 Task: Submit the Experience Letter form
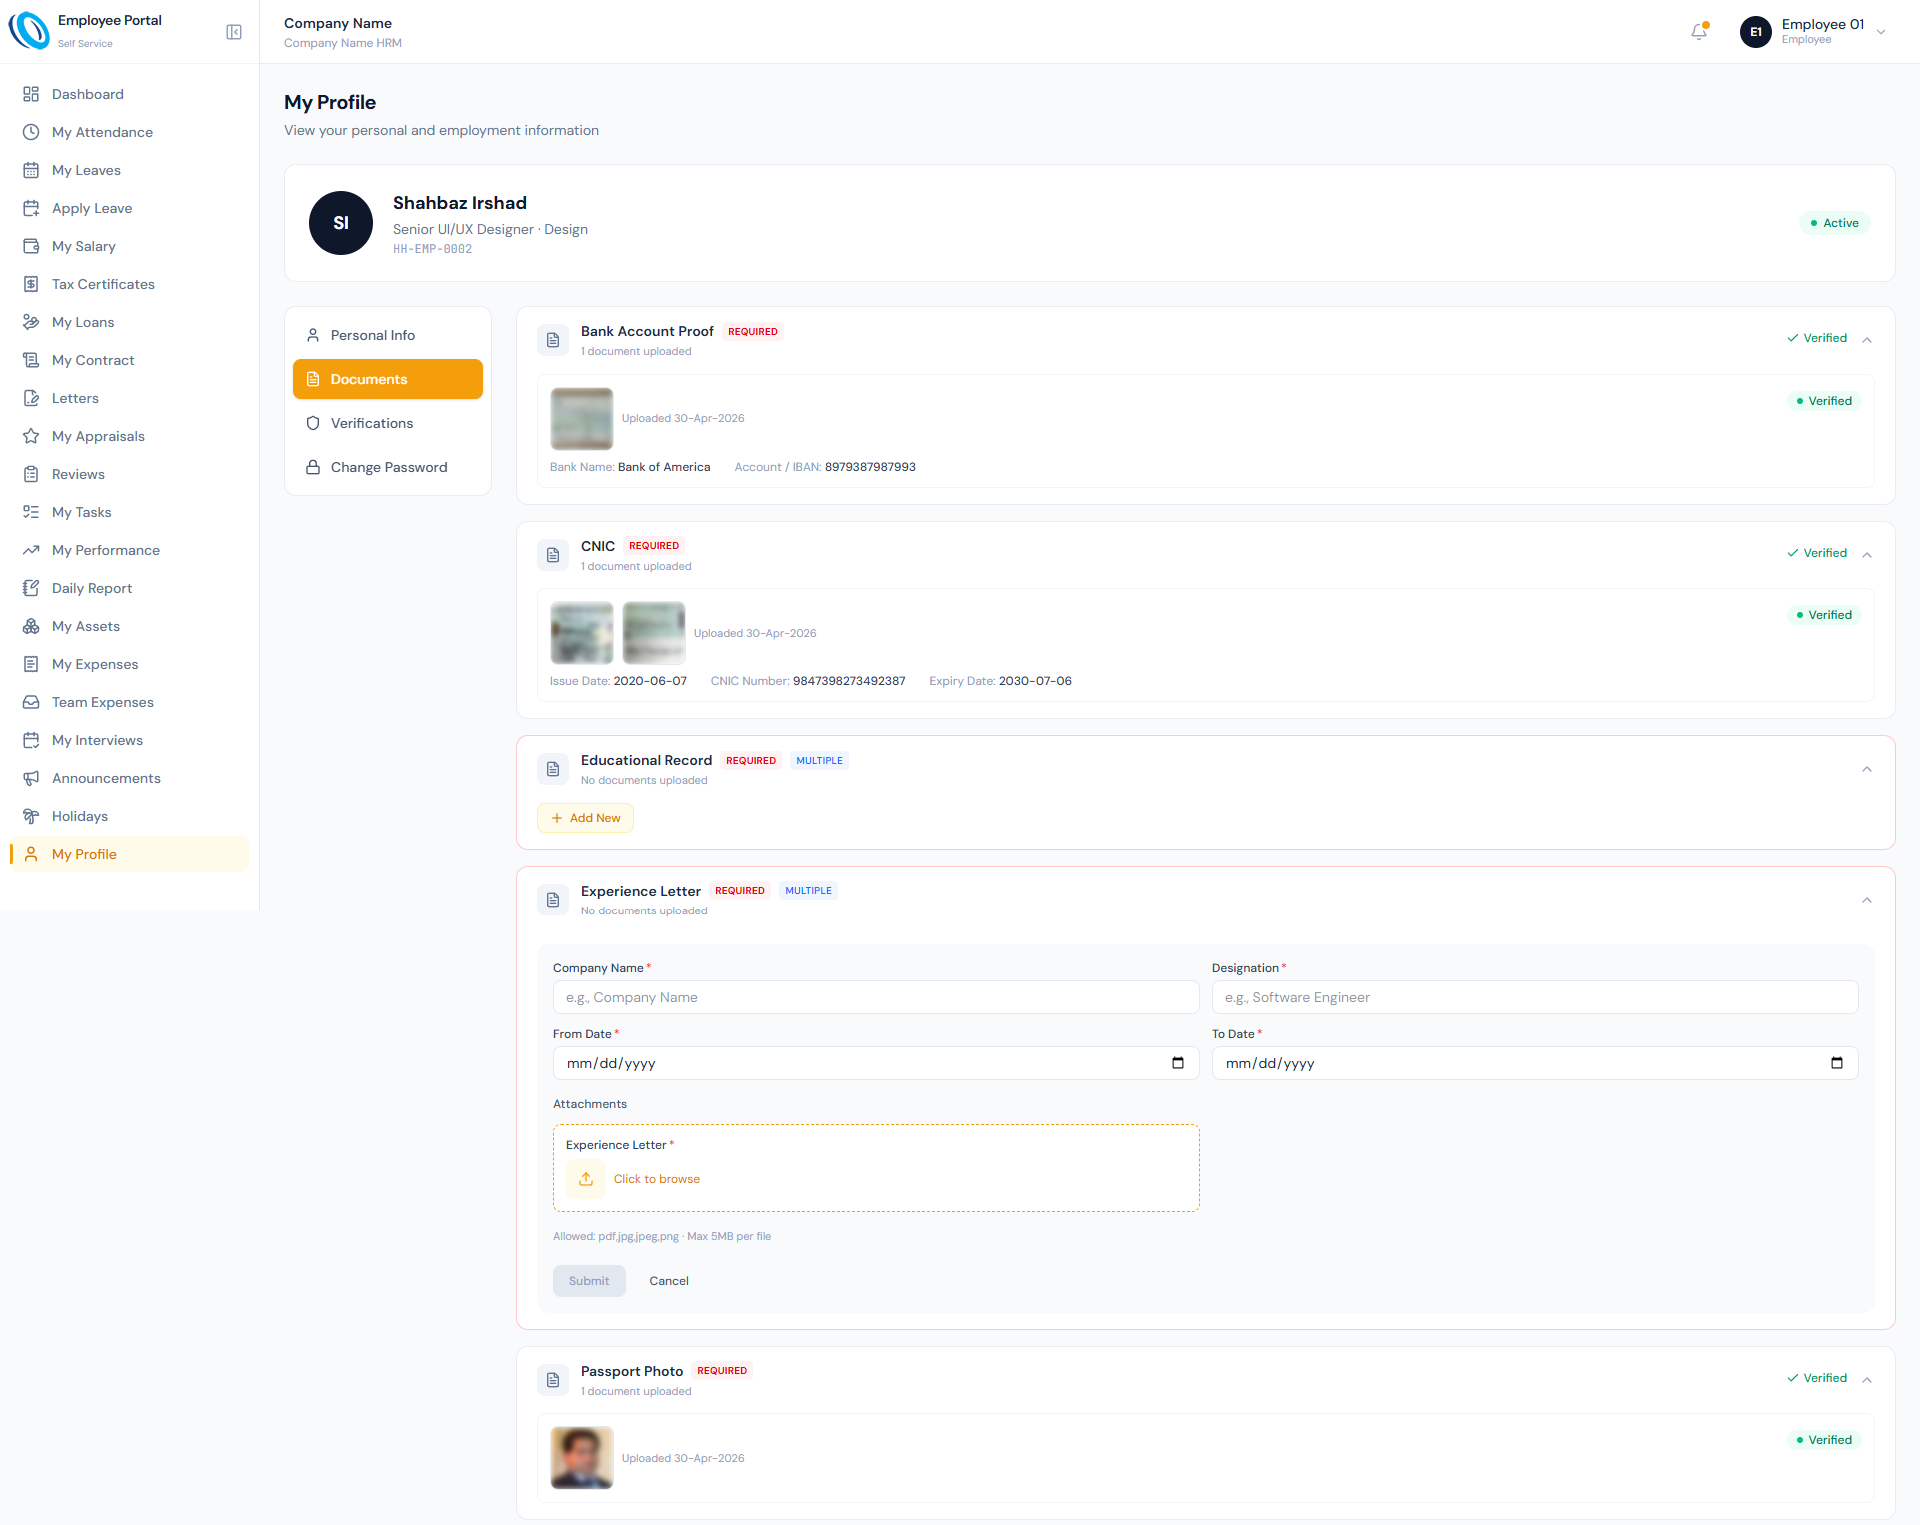[x=589, y=1281]
